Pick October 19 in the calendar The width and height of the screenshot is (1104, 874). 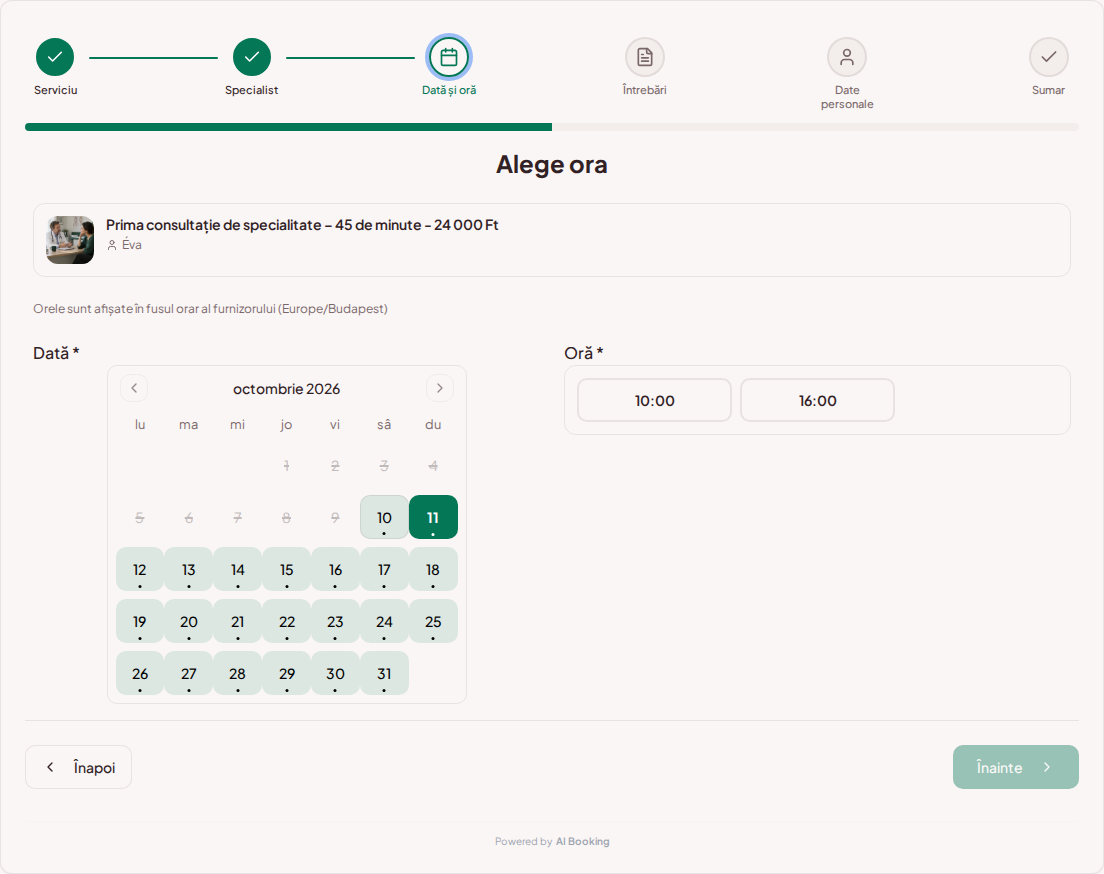(139, 622)
